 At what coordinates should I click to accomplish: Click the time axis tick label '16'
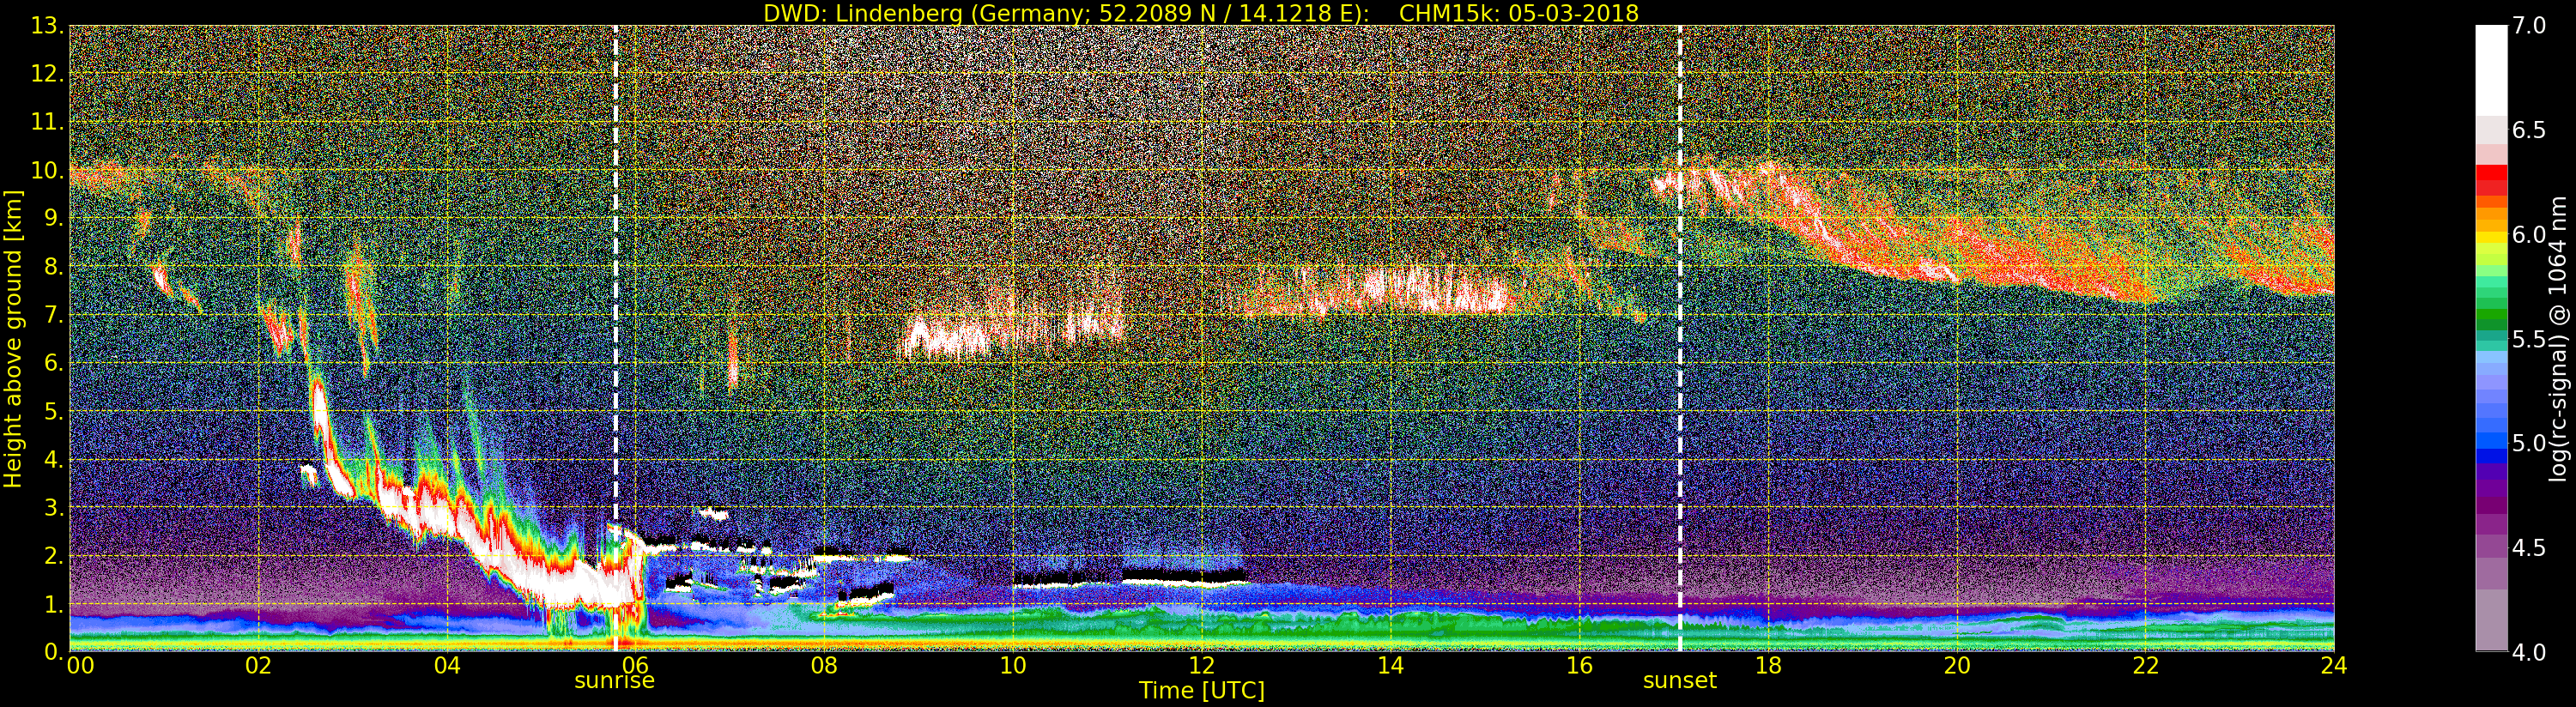pyautogui.click(x=1579, y=665)
